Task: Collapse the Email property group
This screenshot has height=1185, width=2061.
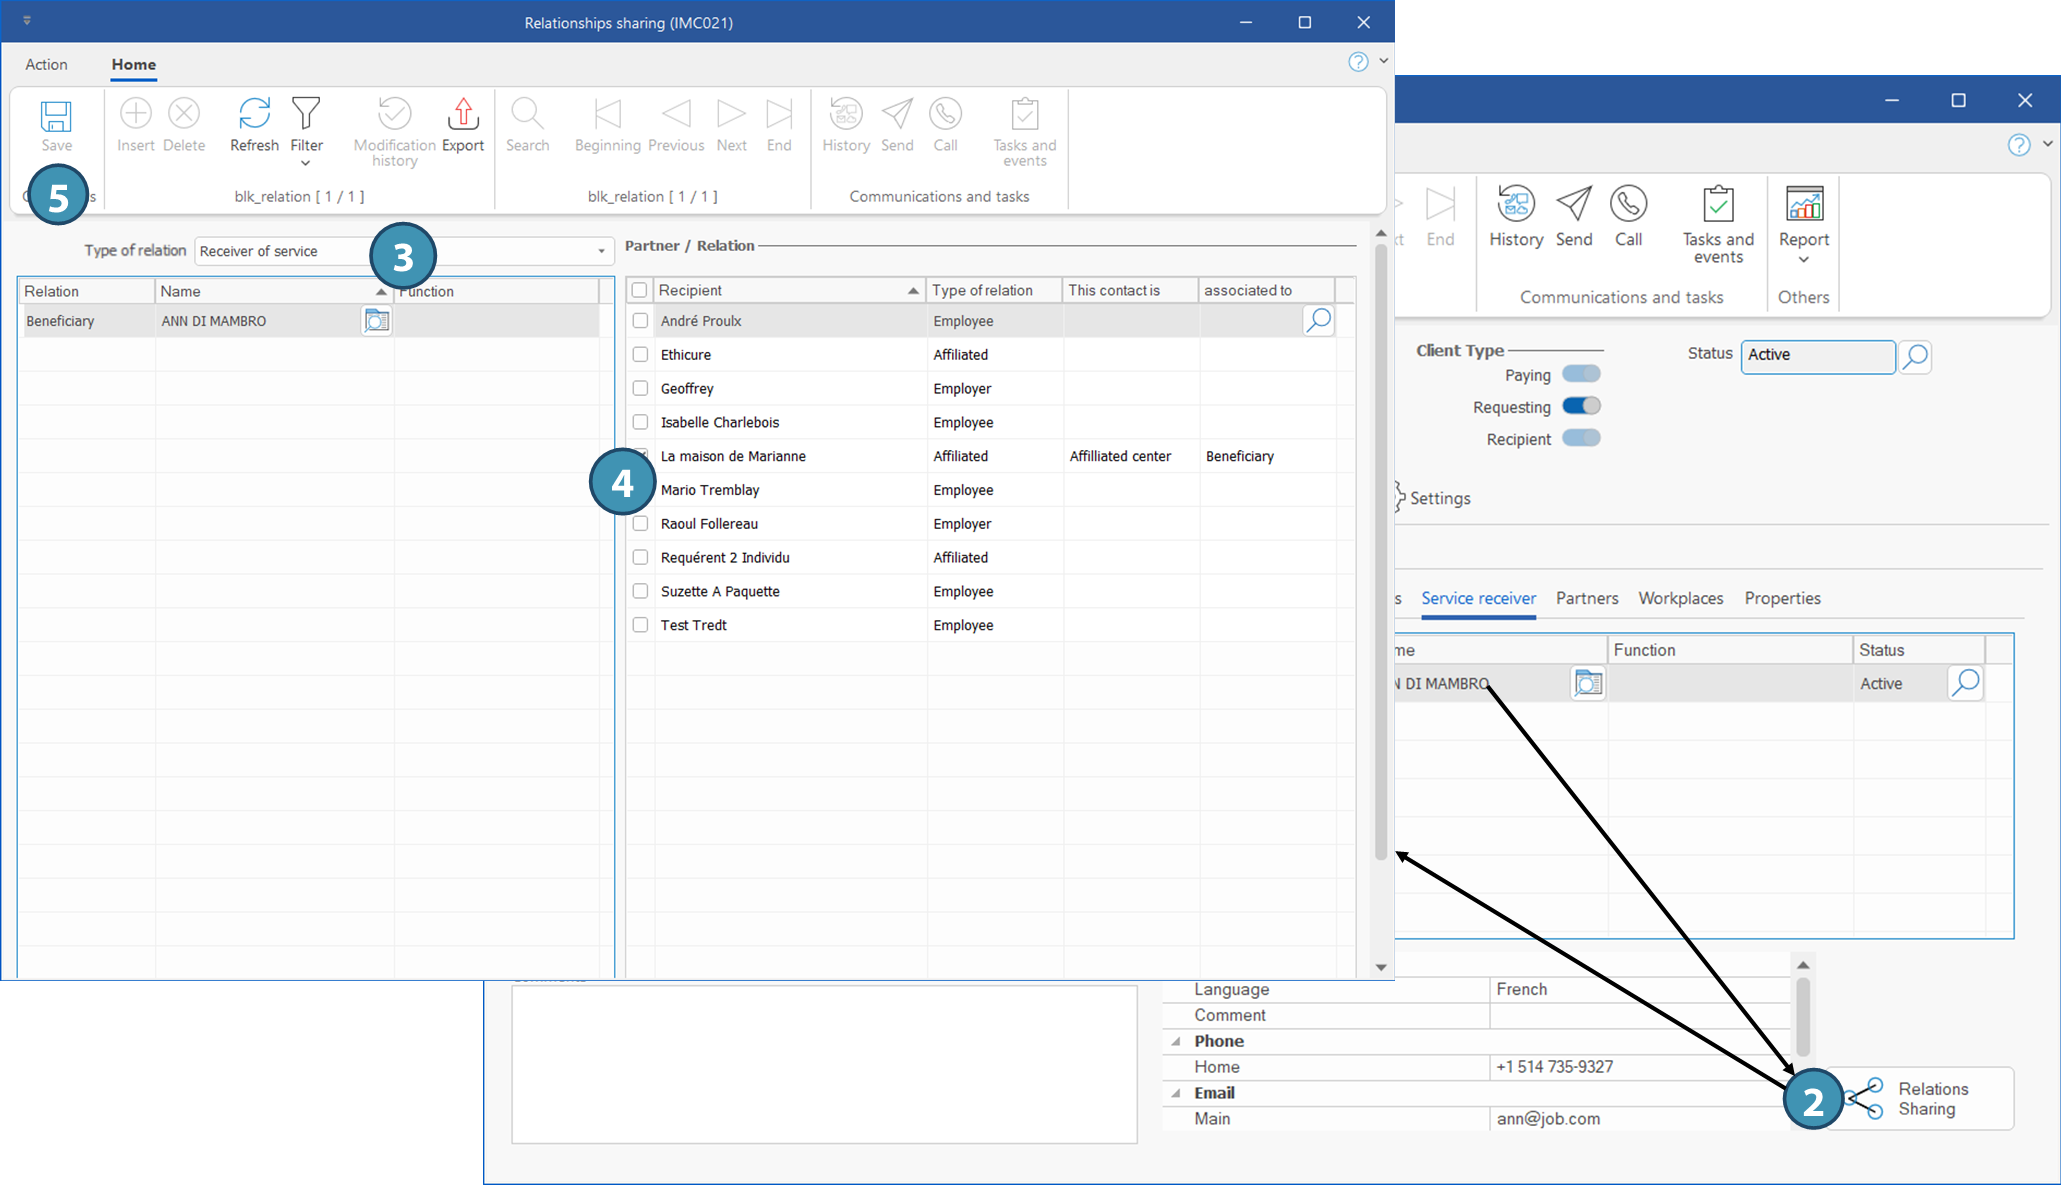Action: tap(1176, 1093)
